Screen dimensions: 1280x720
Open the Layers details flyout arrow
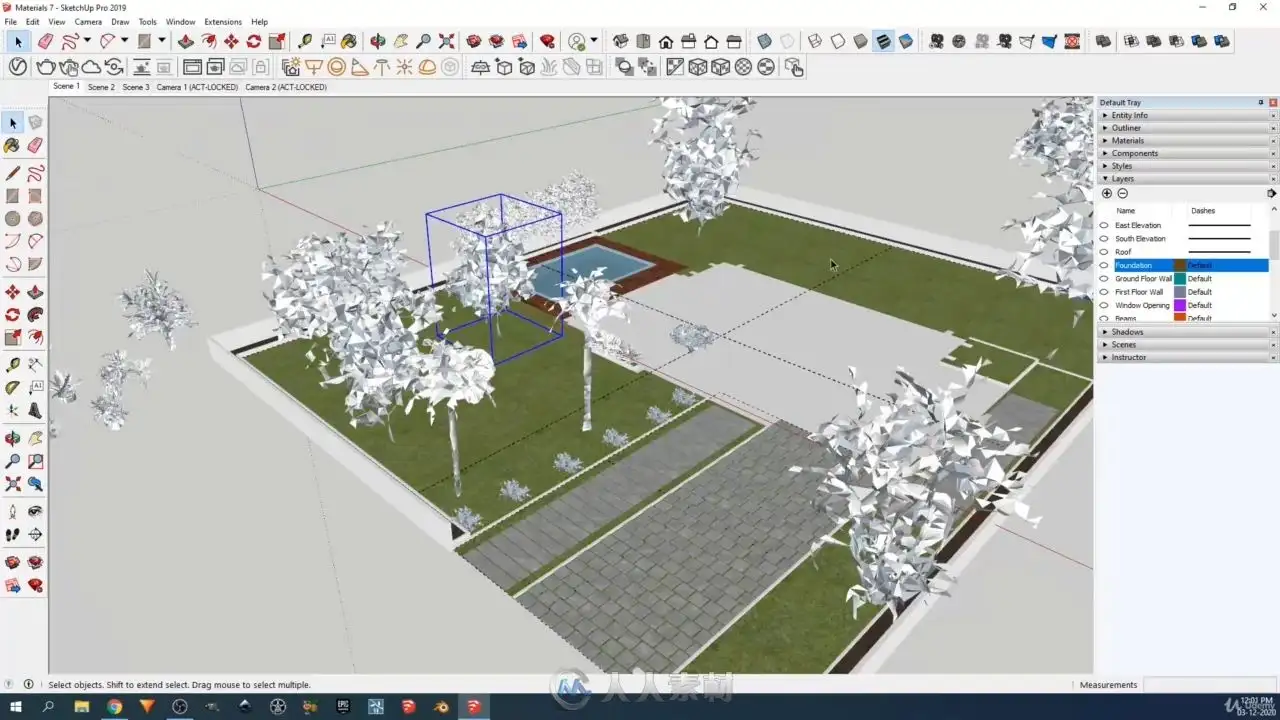pos(1271,193)
